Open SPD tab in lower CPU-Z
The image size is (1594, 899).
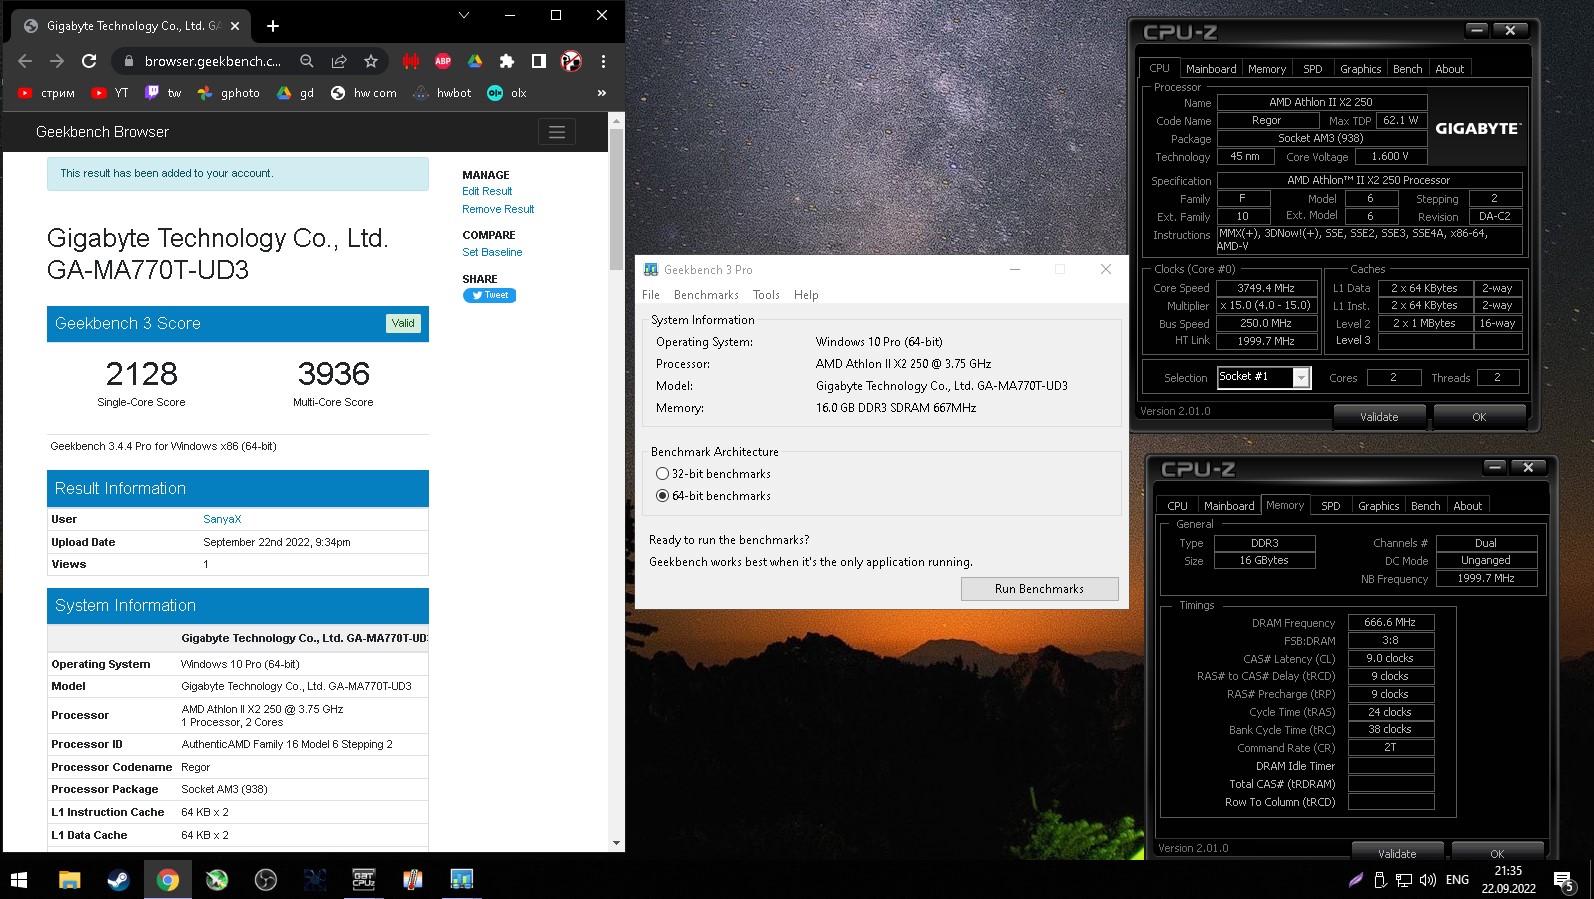(x=1330, y=506)
